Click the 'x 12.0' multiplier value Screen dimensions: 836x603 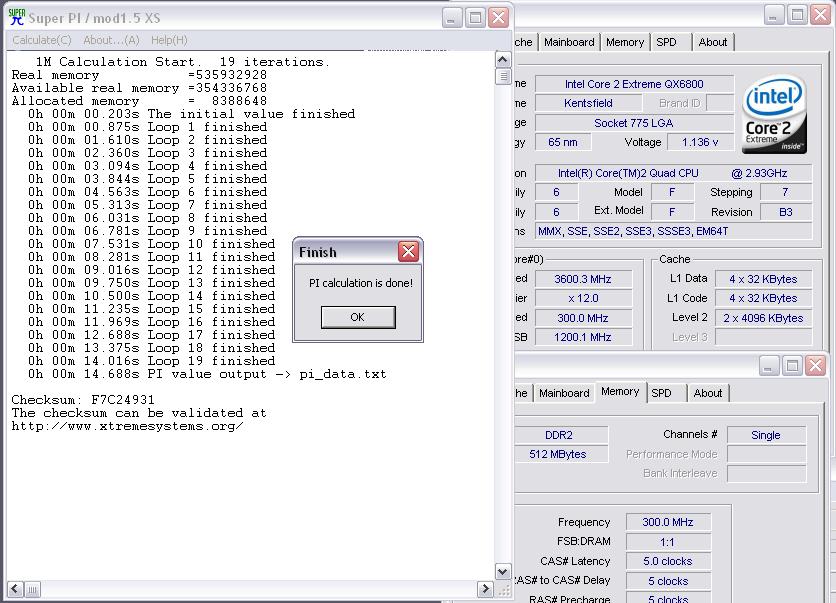pyautogui.click(x=583, y=299)
